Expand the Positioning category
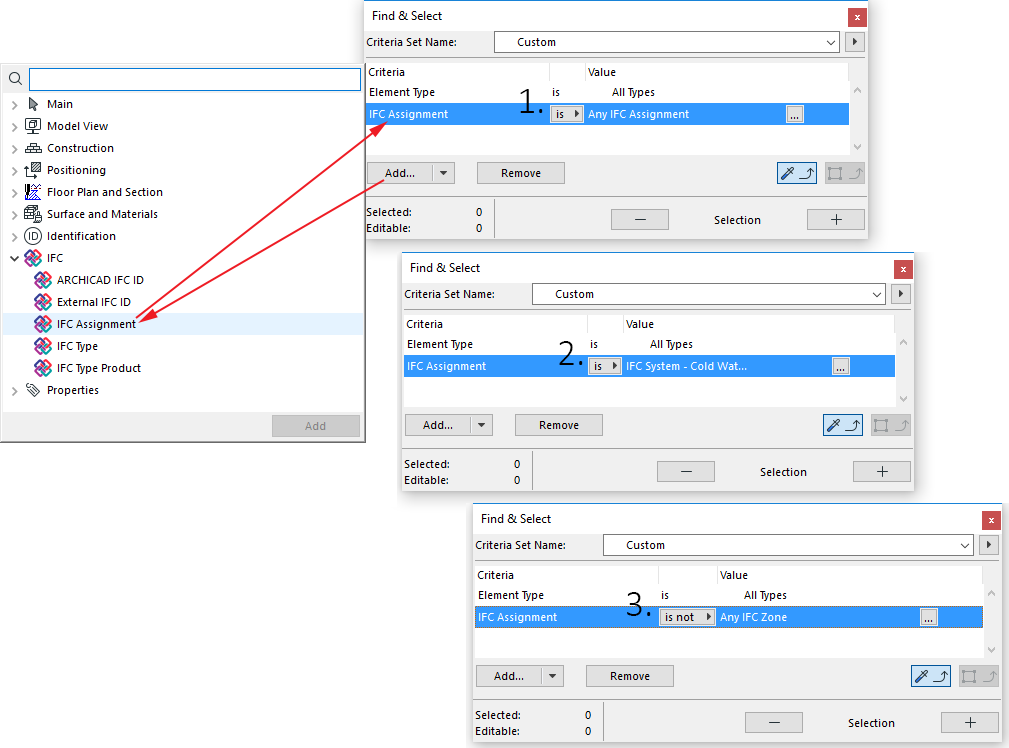This screenshot has width=1009, height=748. tap(14, 171)
